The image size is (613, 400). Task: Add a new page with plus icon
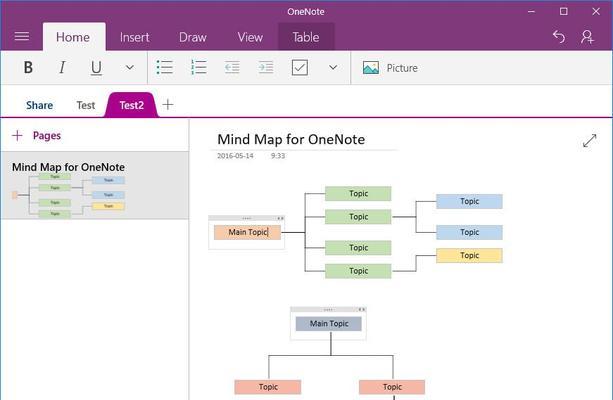click(17, 136)
